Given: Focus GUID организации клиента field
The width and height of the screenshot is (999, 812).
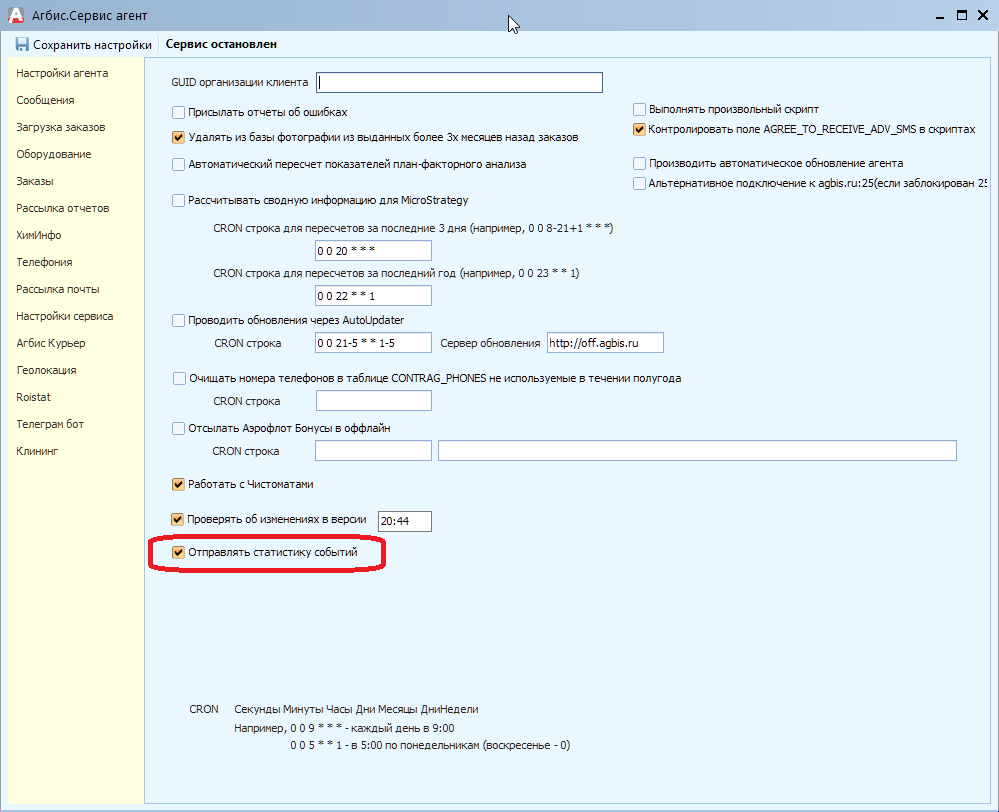Looking at the screenshot, I should coord(459,82).
